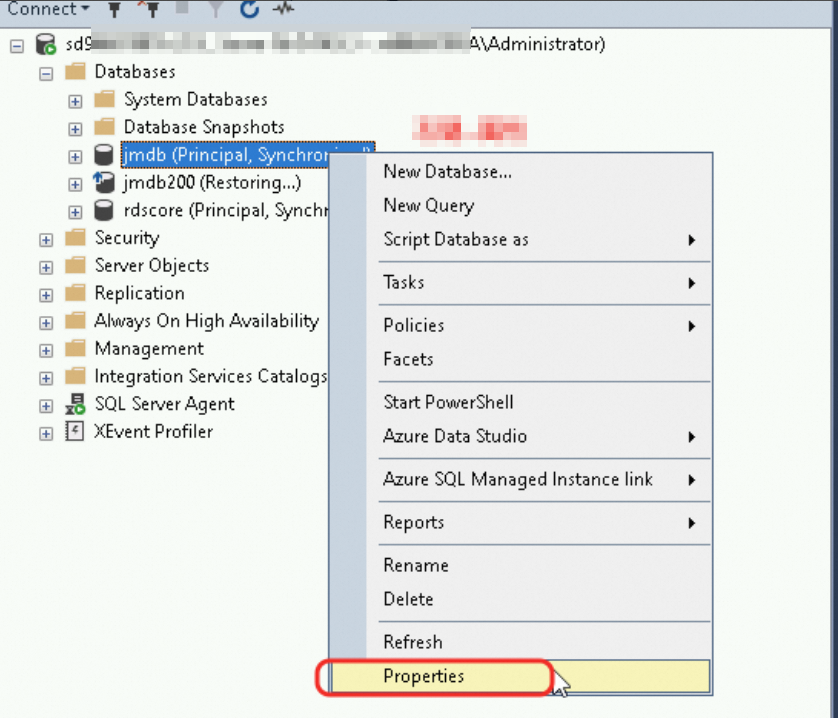Image resolution: width=838 pixels, height=718 pixels.
Task: Open Azure Data Studio submenu
Action: pyautogui.click(x=519, y=436)
